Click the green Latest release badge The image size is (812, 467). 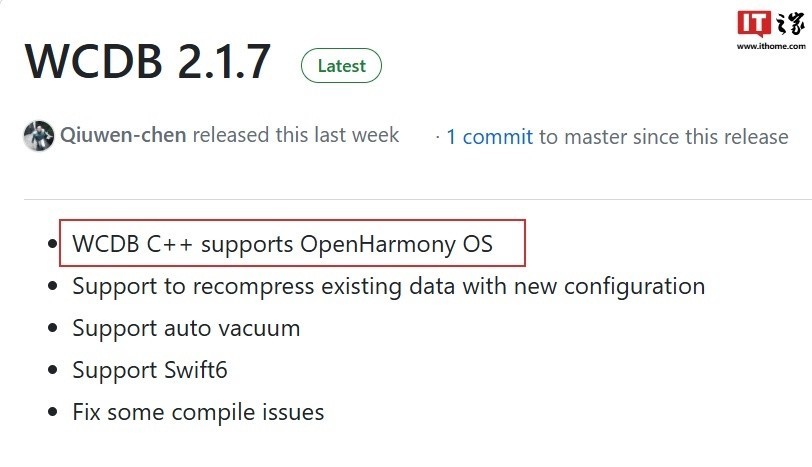(341, 66)
